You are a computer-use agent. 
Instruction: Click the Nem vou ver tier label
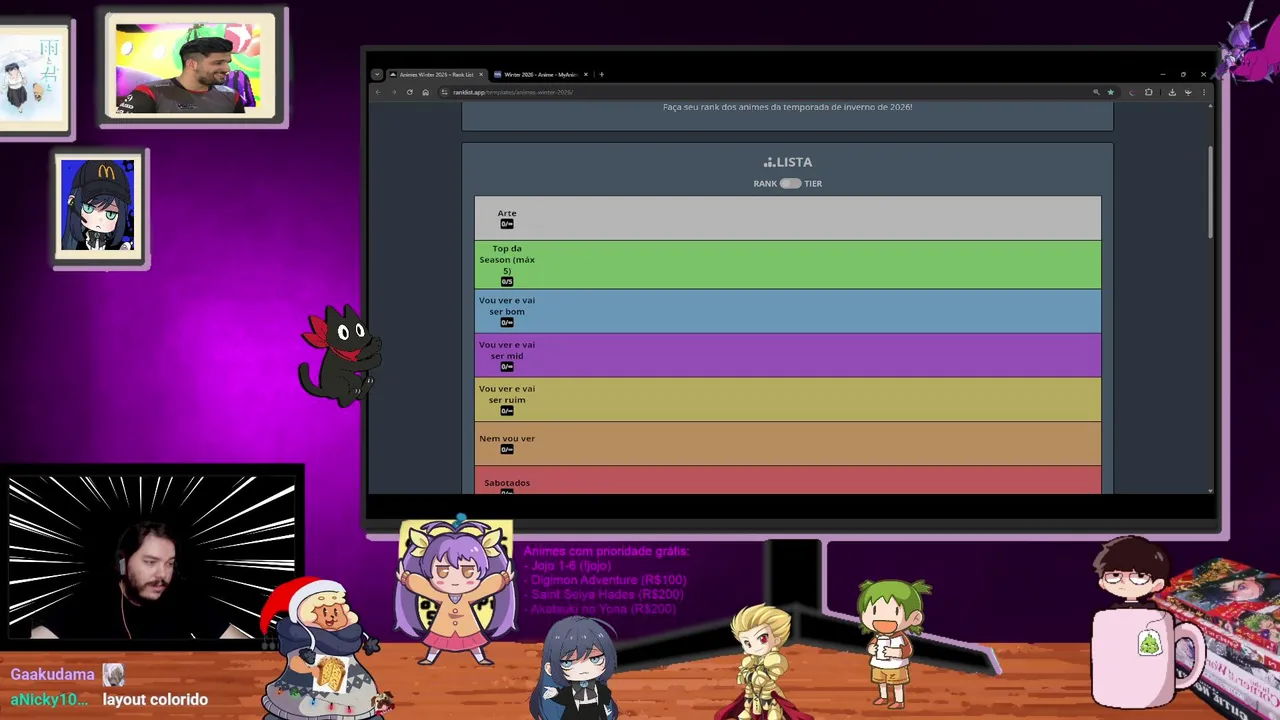pos(507,438)
